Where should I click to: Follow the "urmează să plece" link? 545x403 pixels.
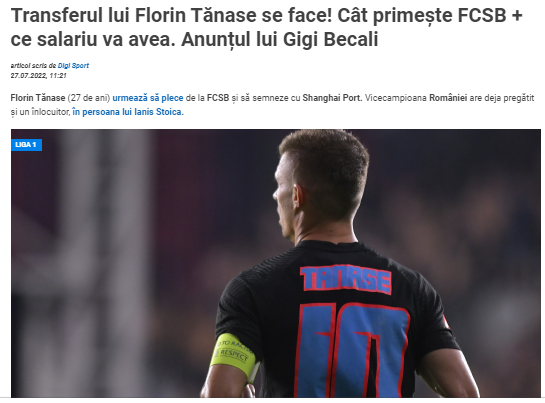[148, 98]
